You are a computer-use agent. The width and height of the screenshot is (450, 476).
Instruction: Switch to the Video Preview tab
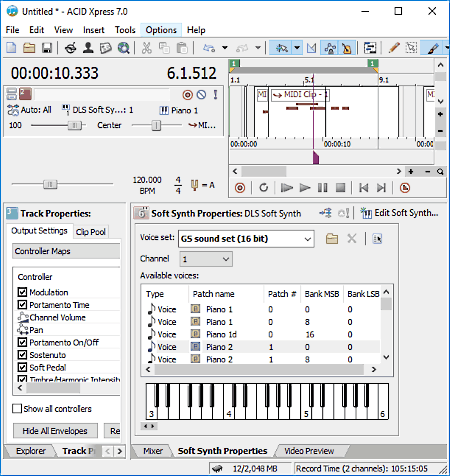[x=309, y=451]
